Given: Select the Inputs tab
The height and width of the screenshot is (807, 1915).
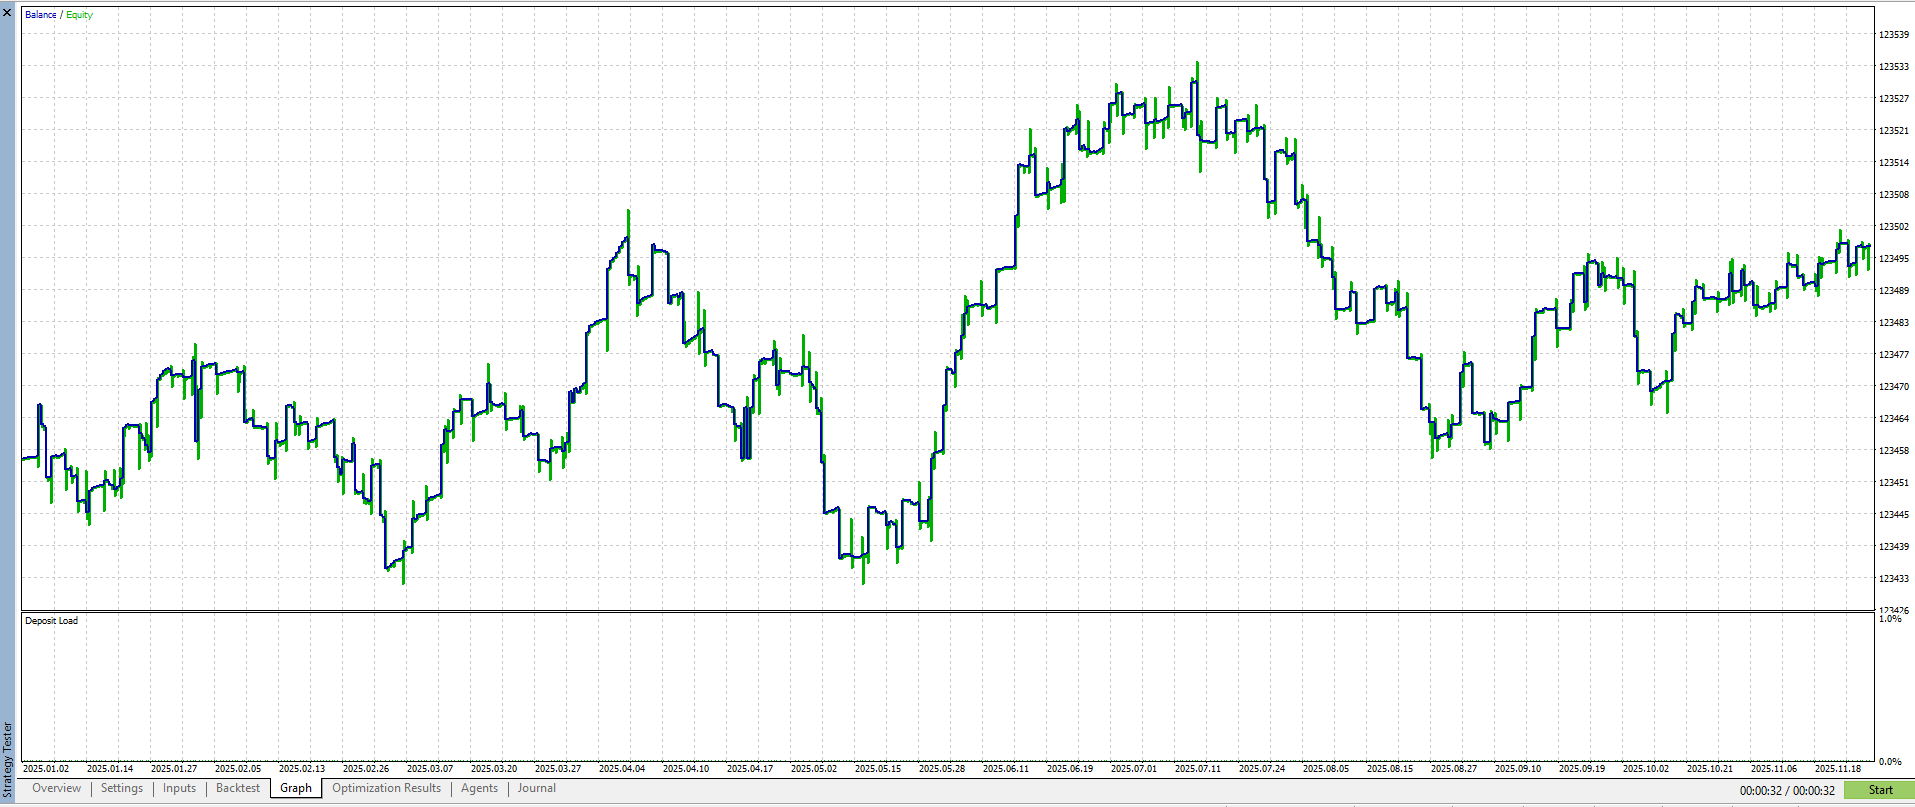Looking at the screenshot, I should tap(180, 789).
